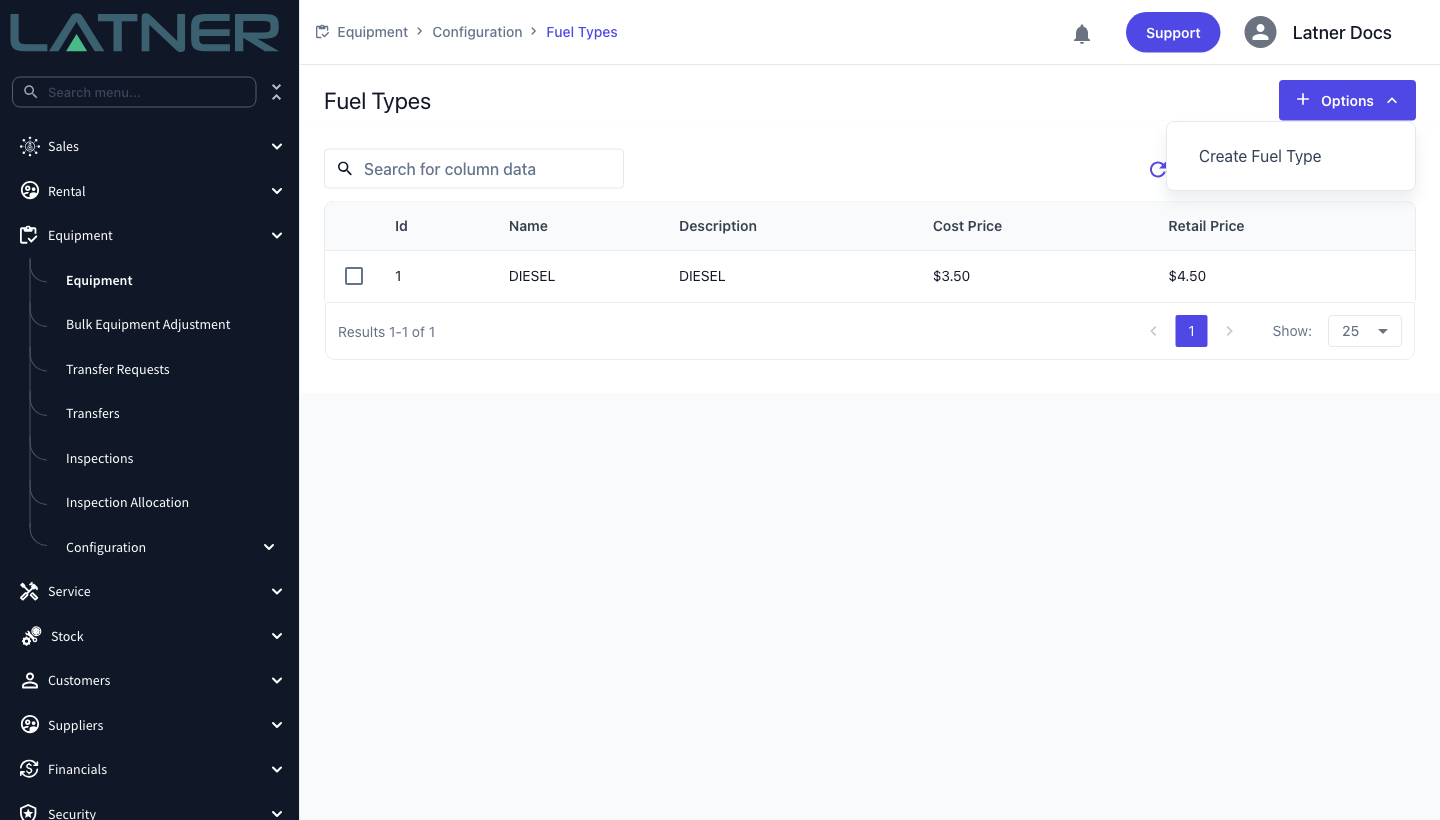The image size is (1440, 820).
Task: Click the Suppliers sidebar icon
Action: [x=30, y=725]
